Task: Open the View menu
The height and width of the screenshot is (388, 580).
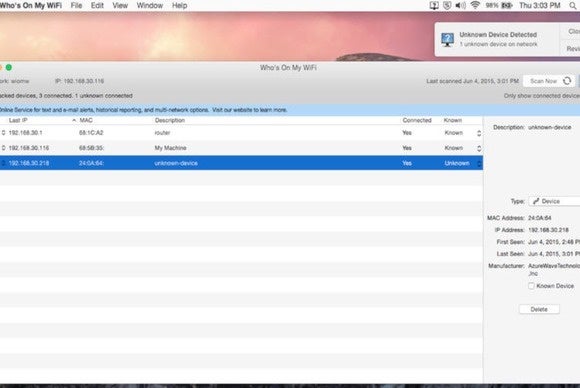Action: (120, 6)
